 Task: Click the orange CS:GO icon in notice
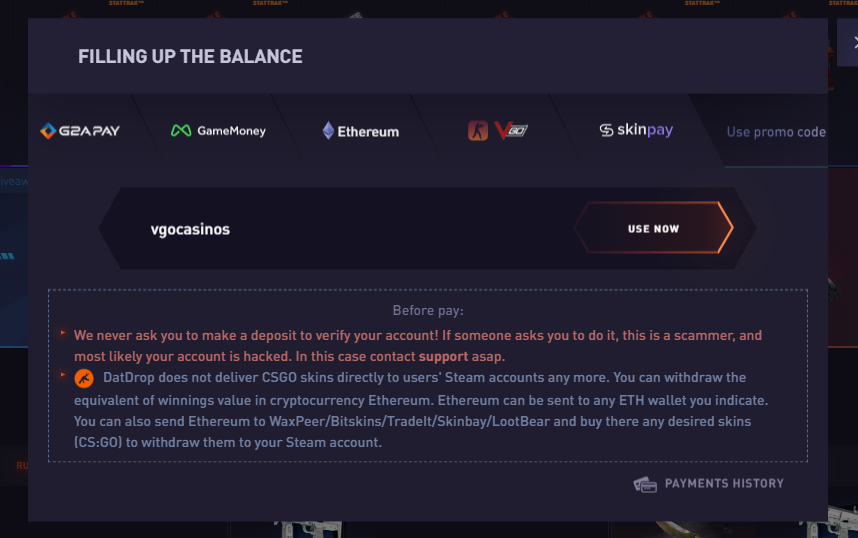tap(84, 378)
